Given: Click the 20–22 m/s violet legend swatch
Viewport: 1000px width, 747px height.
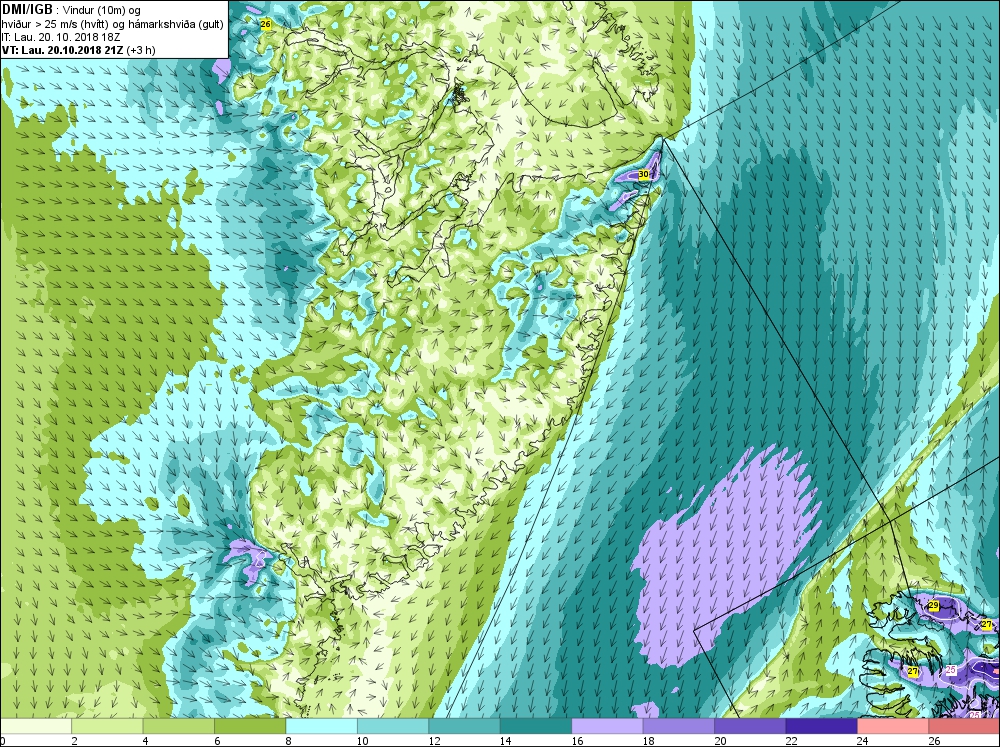Looking at the screenshot, I should point(750,726).
